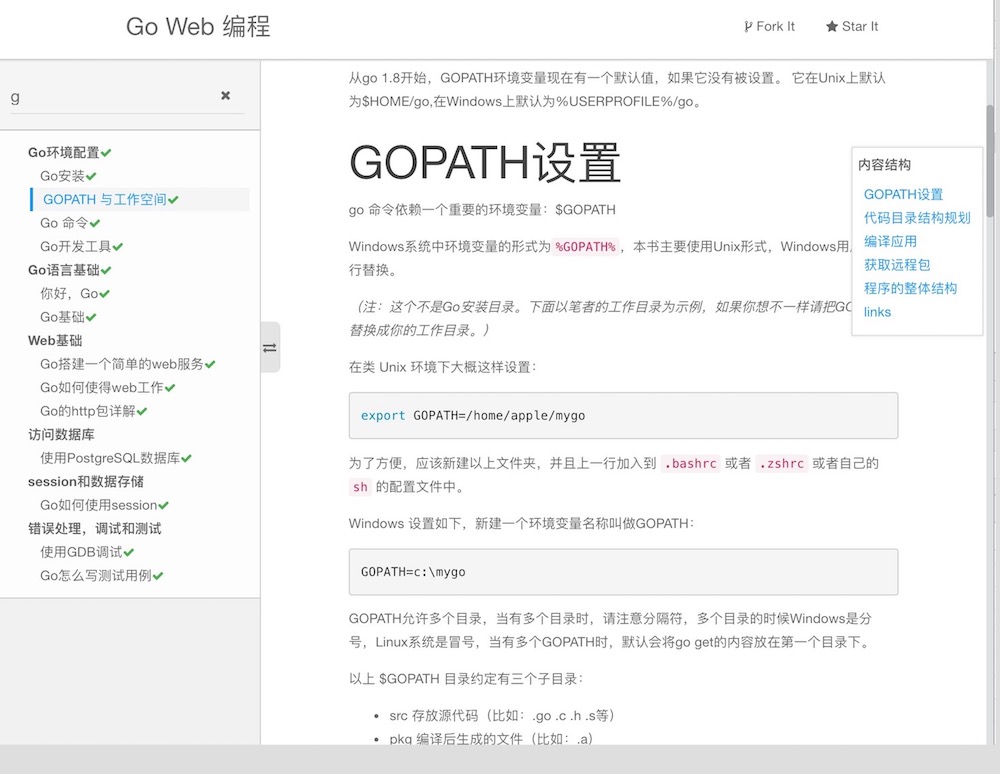This screenshot has height=774, width=1000.
Task: Click the .zshrc inline code
Action: (782, 464)
